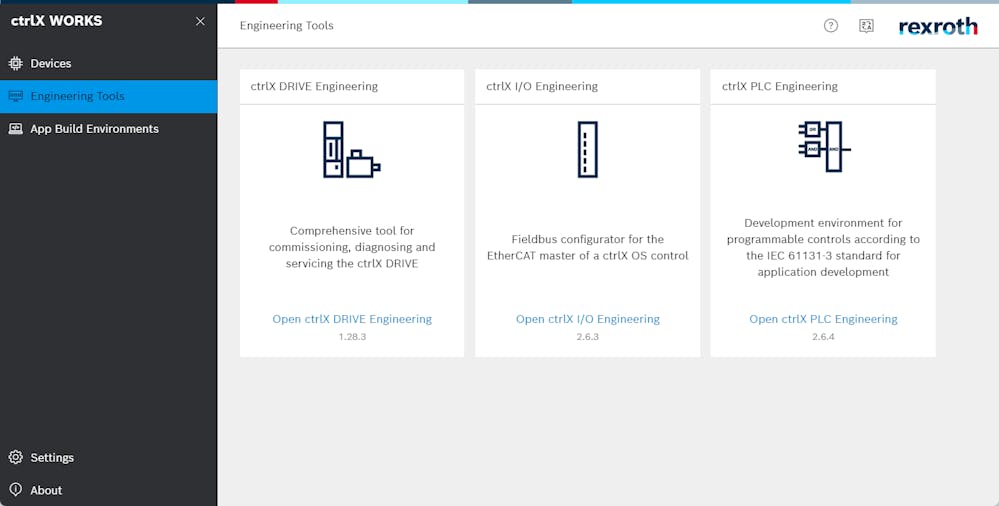The width and height of the screenshot is (999, 506).
Task: Click the ctrlX WORKS title text
Action: pyautogui.click(x=57, y=21)
